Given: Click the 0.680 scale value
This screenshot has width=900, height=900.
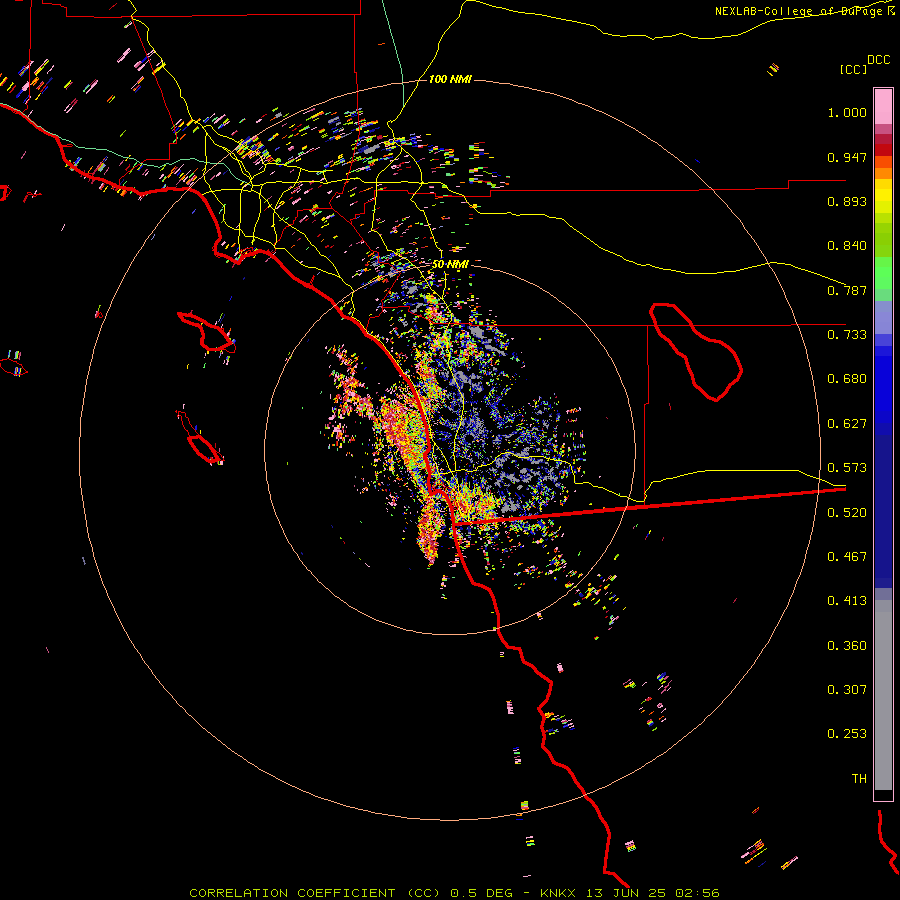Looking at the screenshot, I should click(847, 379).
